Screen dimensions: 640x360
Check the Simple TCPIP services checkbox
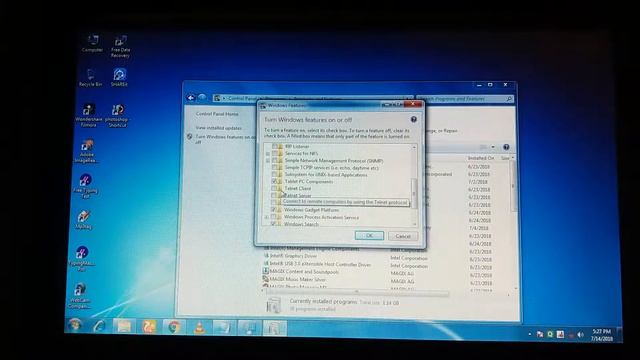(275, 167)
